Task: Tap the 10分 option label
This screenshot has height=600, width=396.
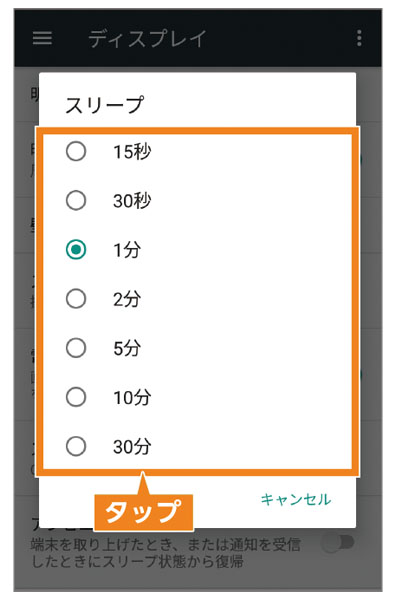Action: pyautogui.click(x=132, y=397)
